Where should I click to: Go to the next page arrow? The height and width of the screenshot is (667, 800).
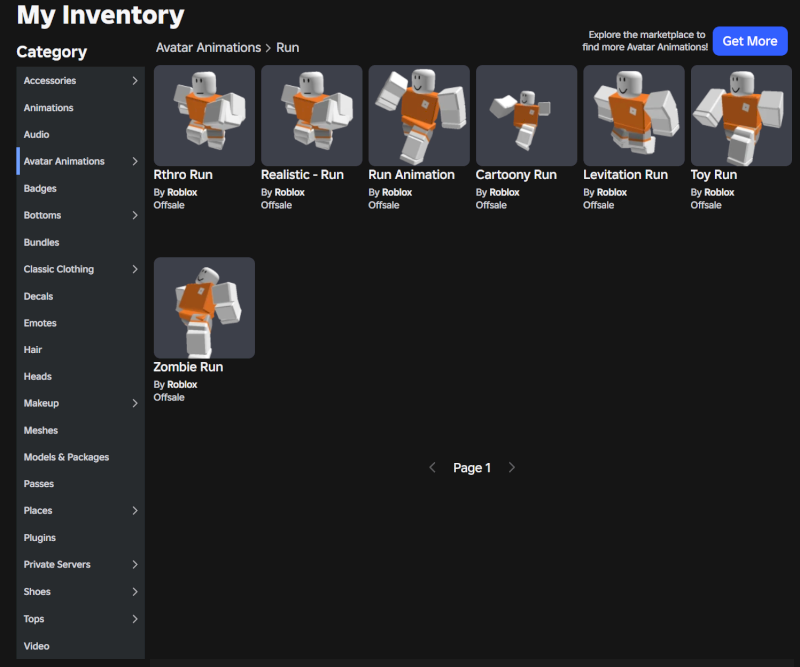(512, 467)
